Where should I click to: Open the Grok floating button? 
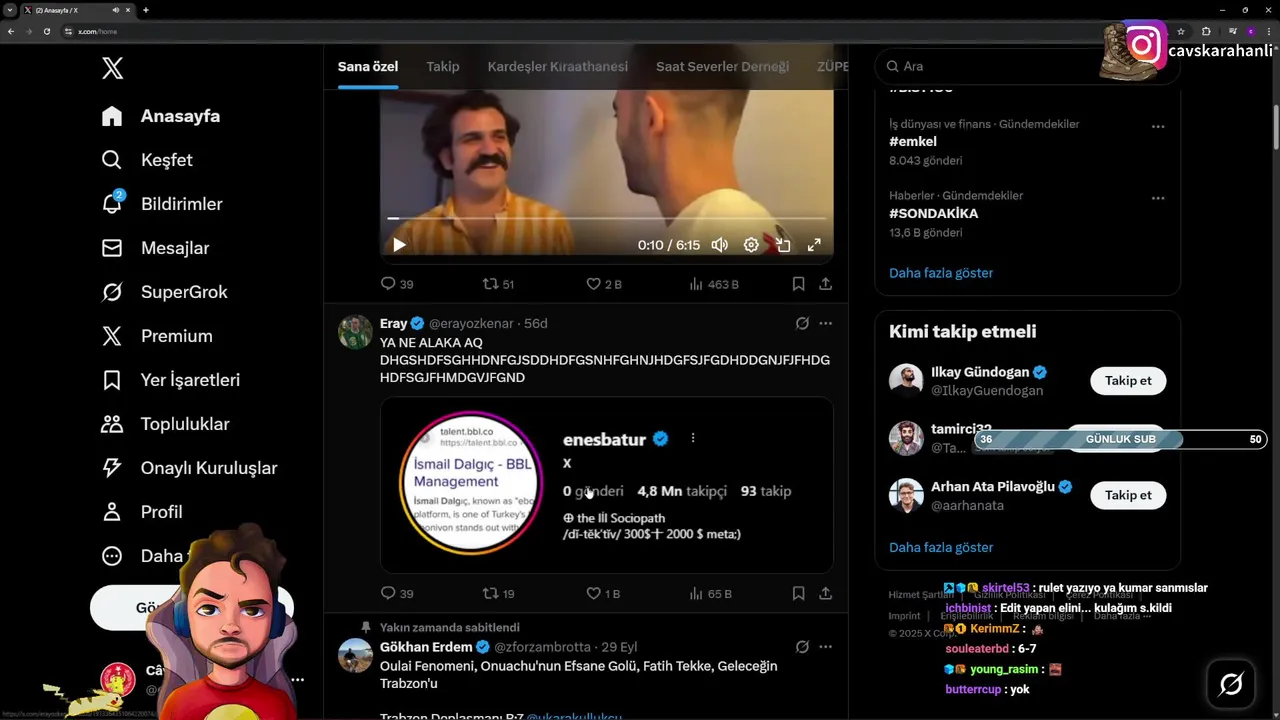[1231, 684]
